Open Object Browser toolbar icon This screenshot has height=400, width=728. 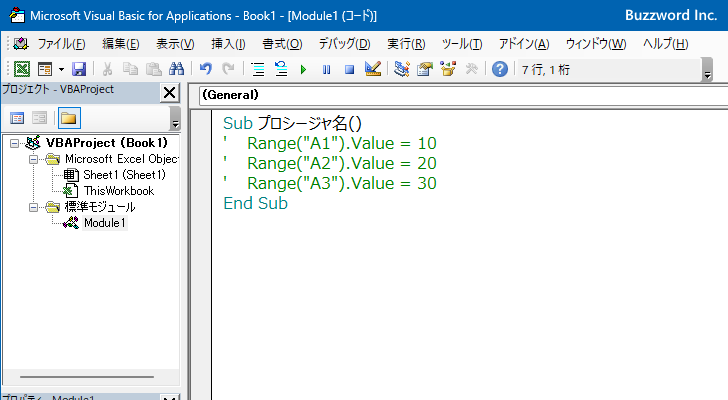[448, 69]
